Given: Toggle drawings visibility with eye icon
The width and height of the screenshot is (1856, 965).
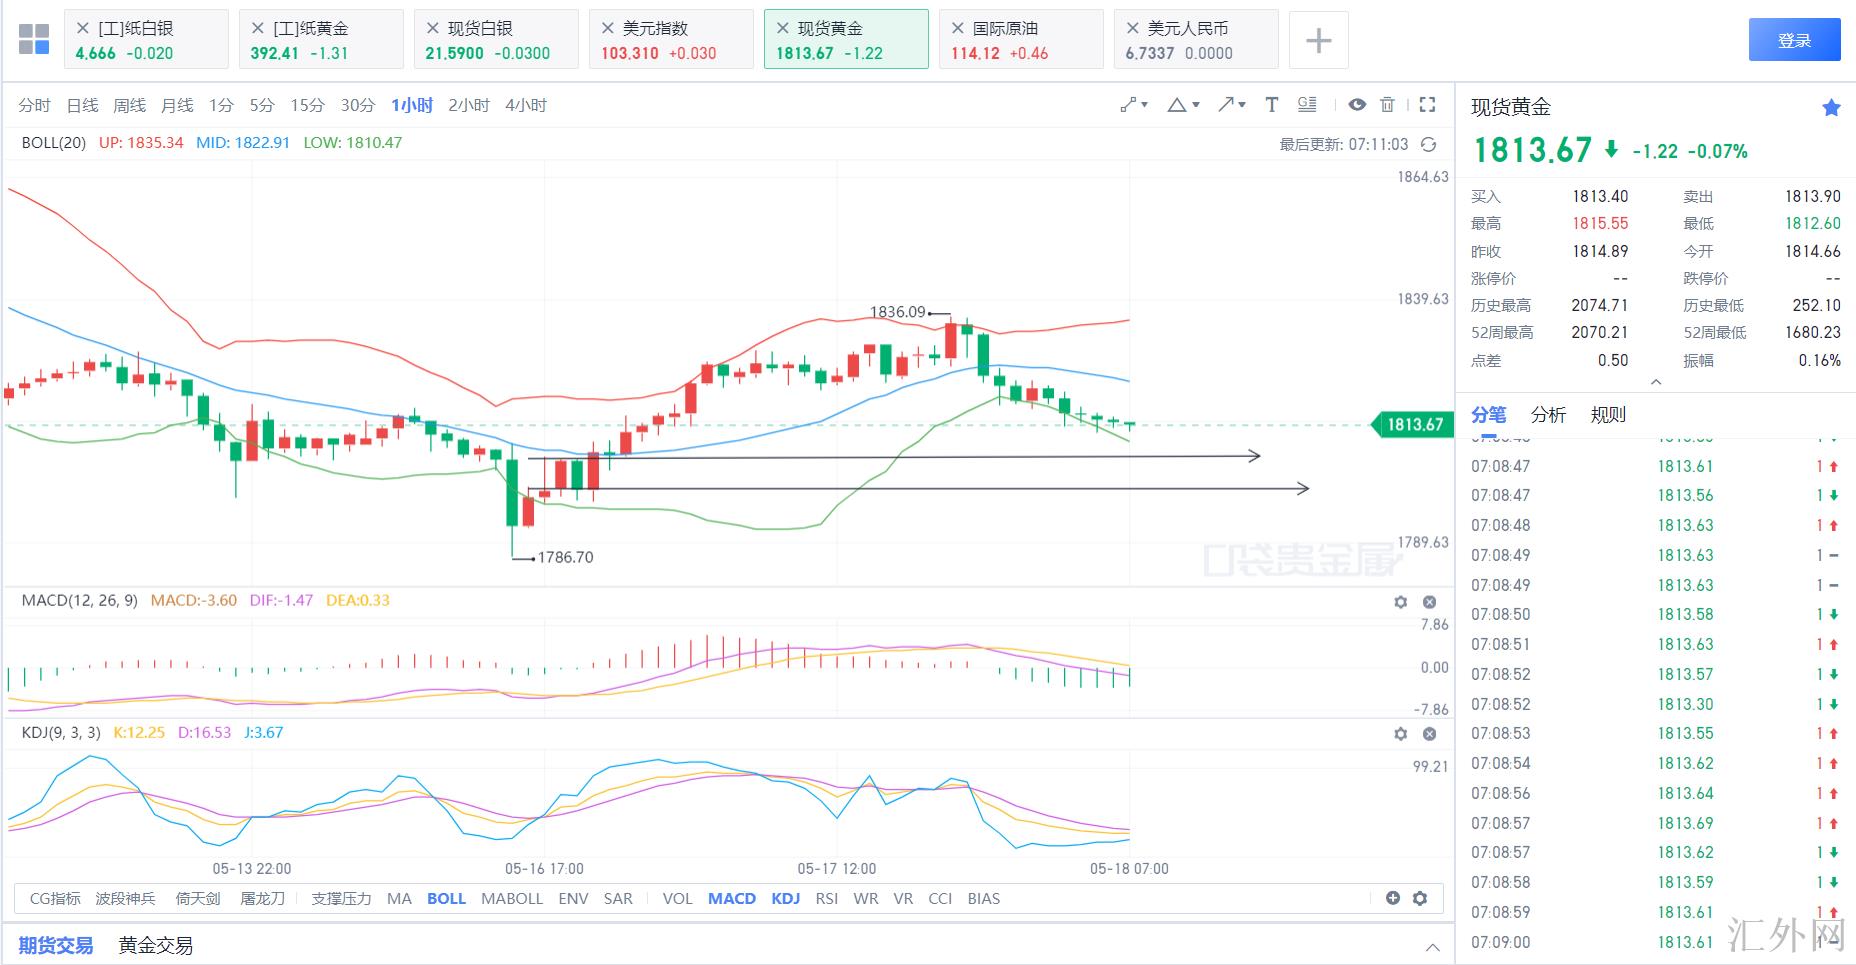Looking at the screenshot, I should tap(1357, 105).
